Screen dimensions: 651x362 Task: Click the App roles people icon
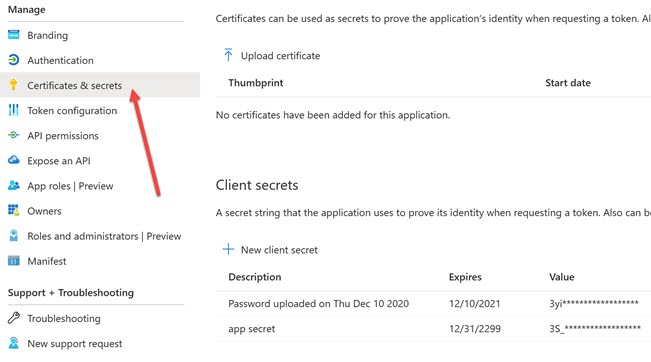[14, 185]
